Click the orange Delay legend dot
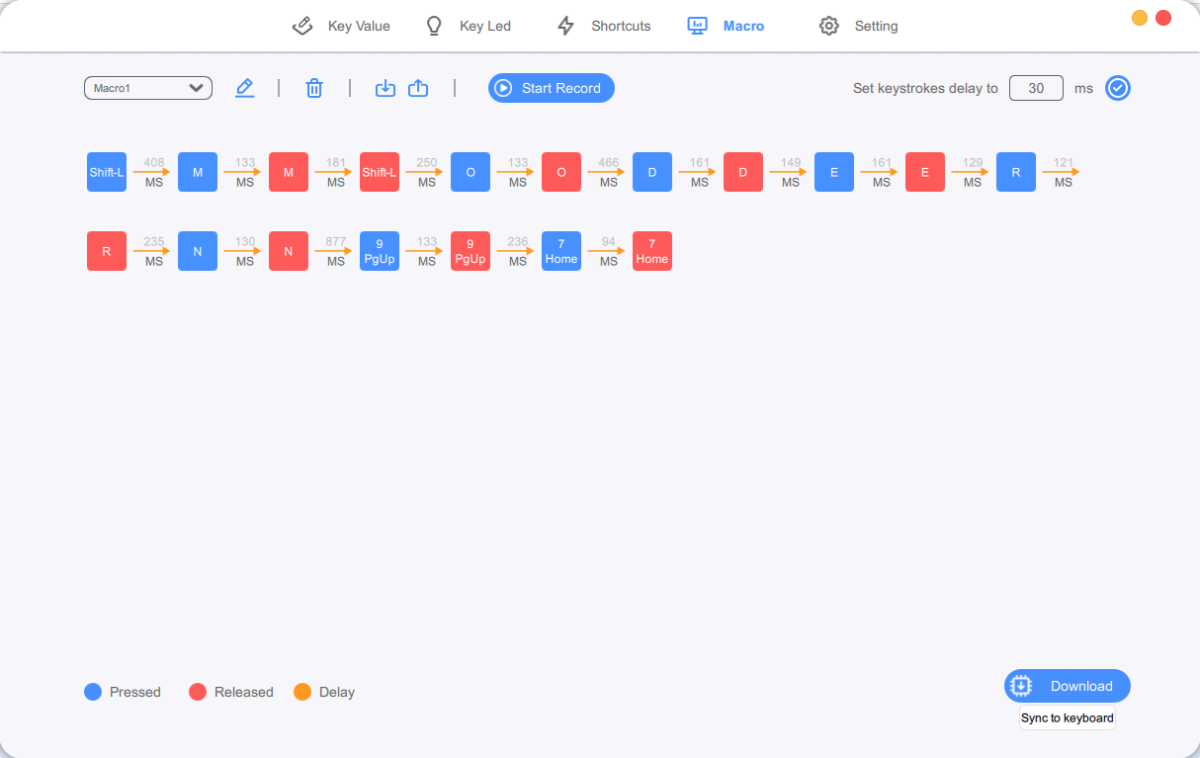1200x758 pixels. [x=302, y=692]
